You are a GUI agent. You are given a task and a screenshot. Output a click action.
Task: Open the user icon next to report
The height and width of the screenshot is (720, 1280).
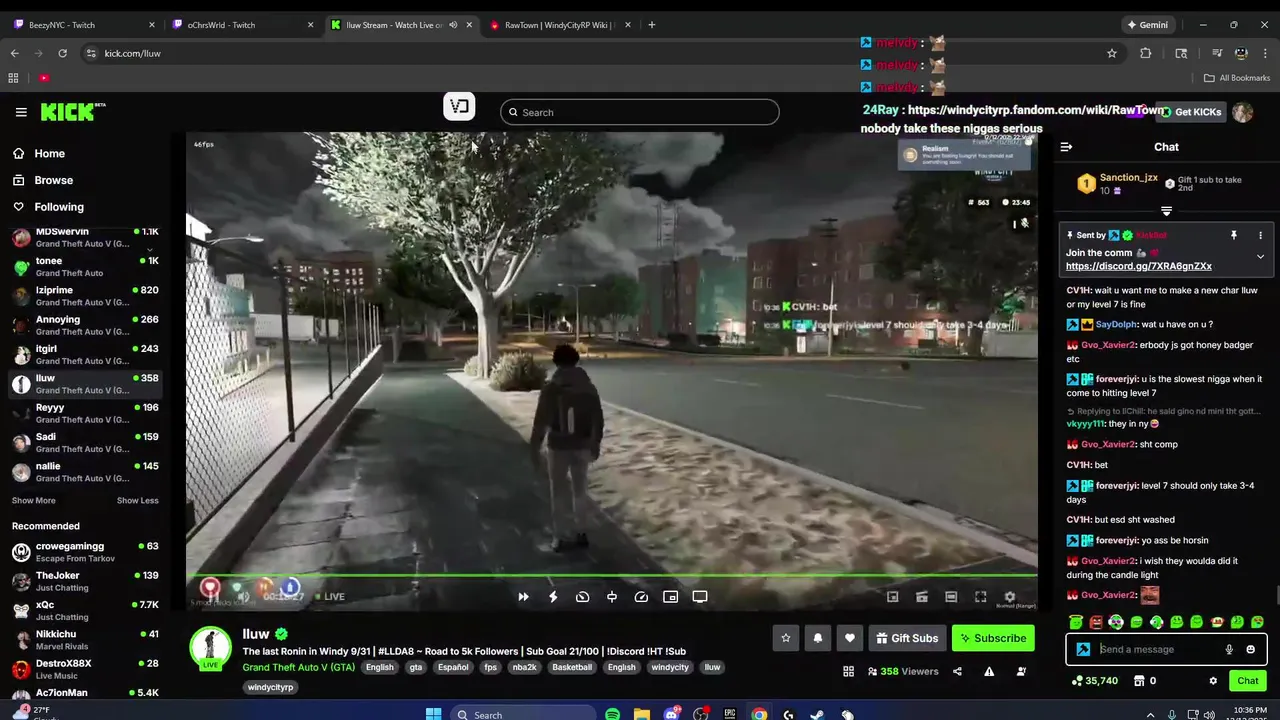[x=1021, y=672]
